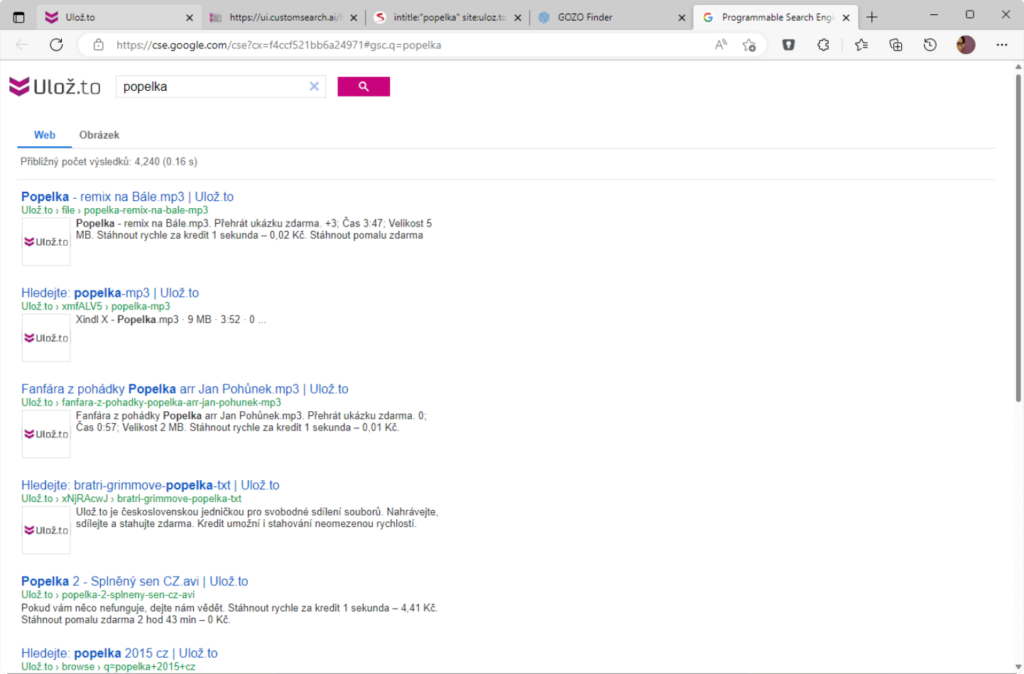Viewport: 1024px width, 674px height.
Task: Click the browser address bar URL
Action: coord(279,45)
